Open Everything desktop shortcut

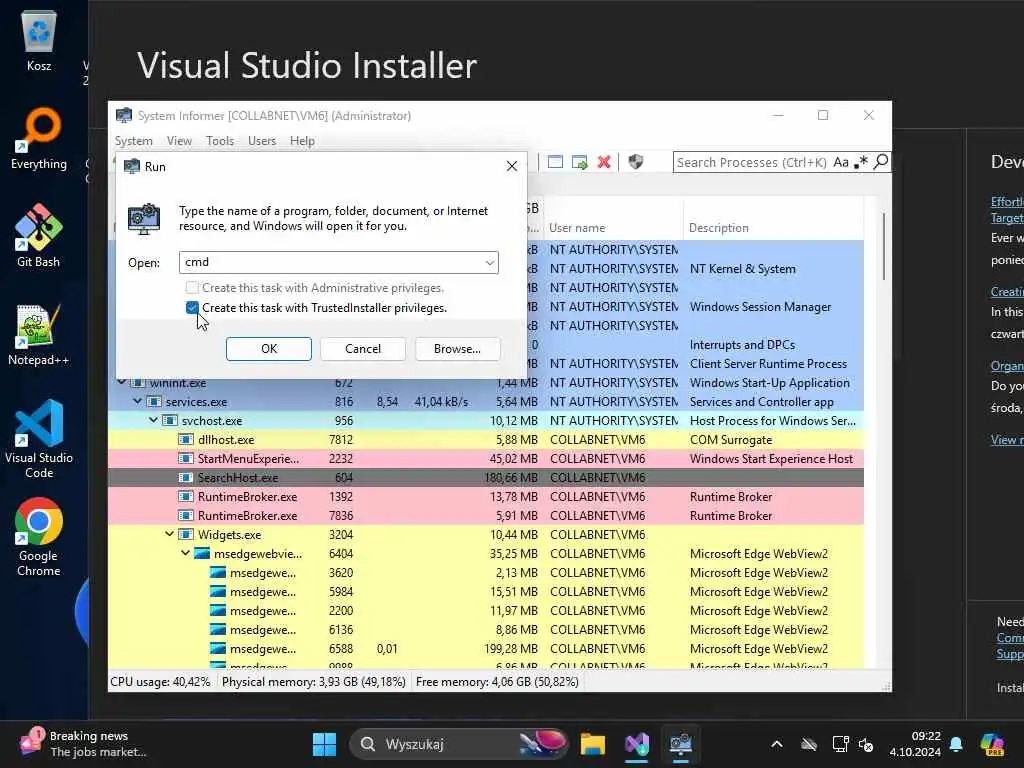(x=39, y=138)
